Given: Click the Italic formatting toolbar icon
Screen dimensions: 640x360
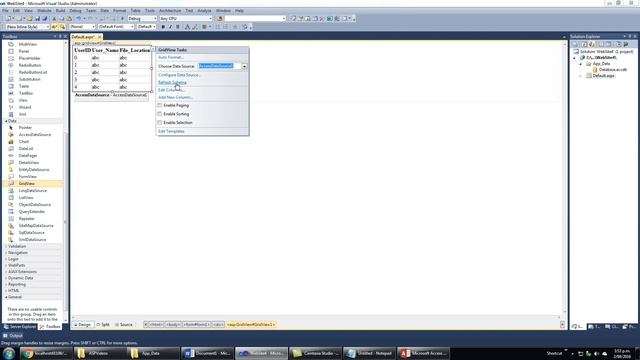Looking at the screenshot, I should 170,27.
